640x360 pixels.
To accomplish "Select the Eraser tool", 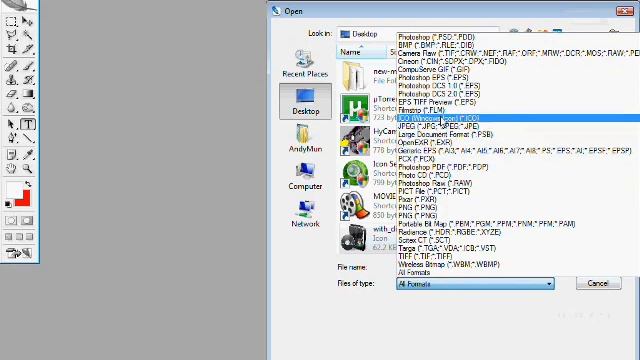I will click(x=11, y=94).
